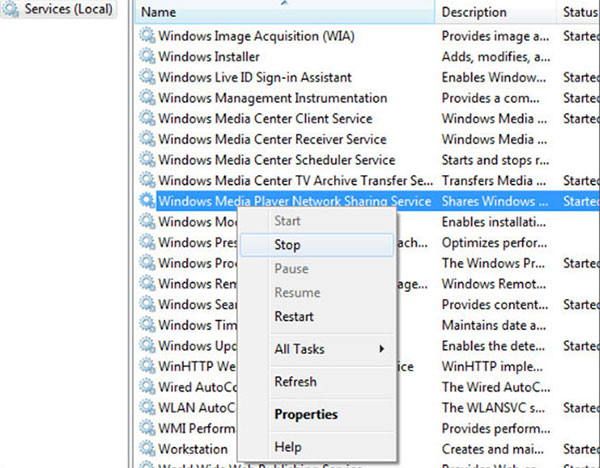
Task: Click the gear icon of Windows Media Center Receiver Service
Action: pos(147,139)
